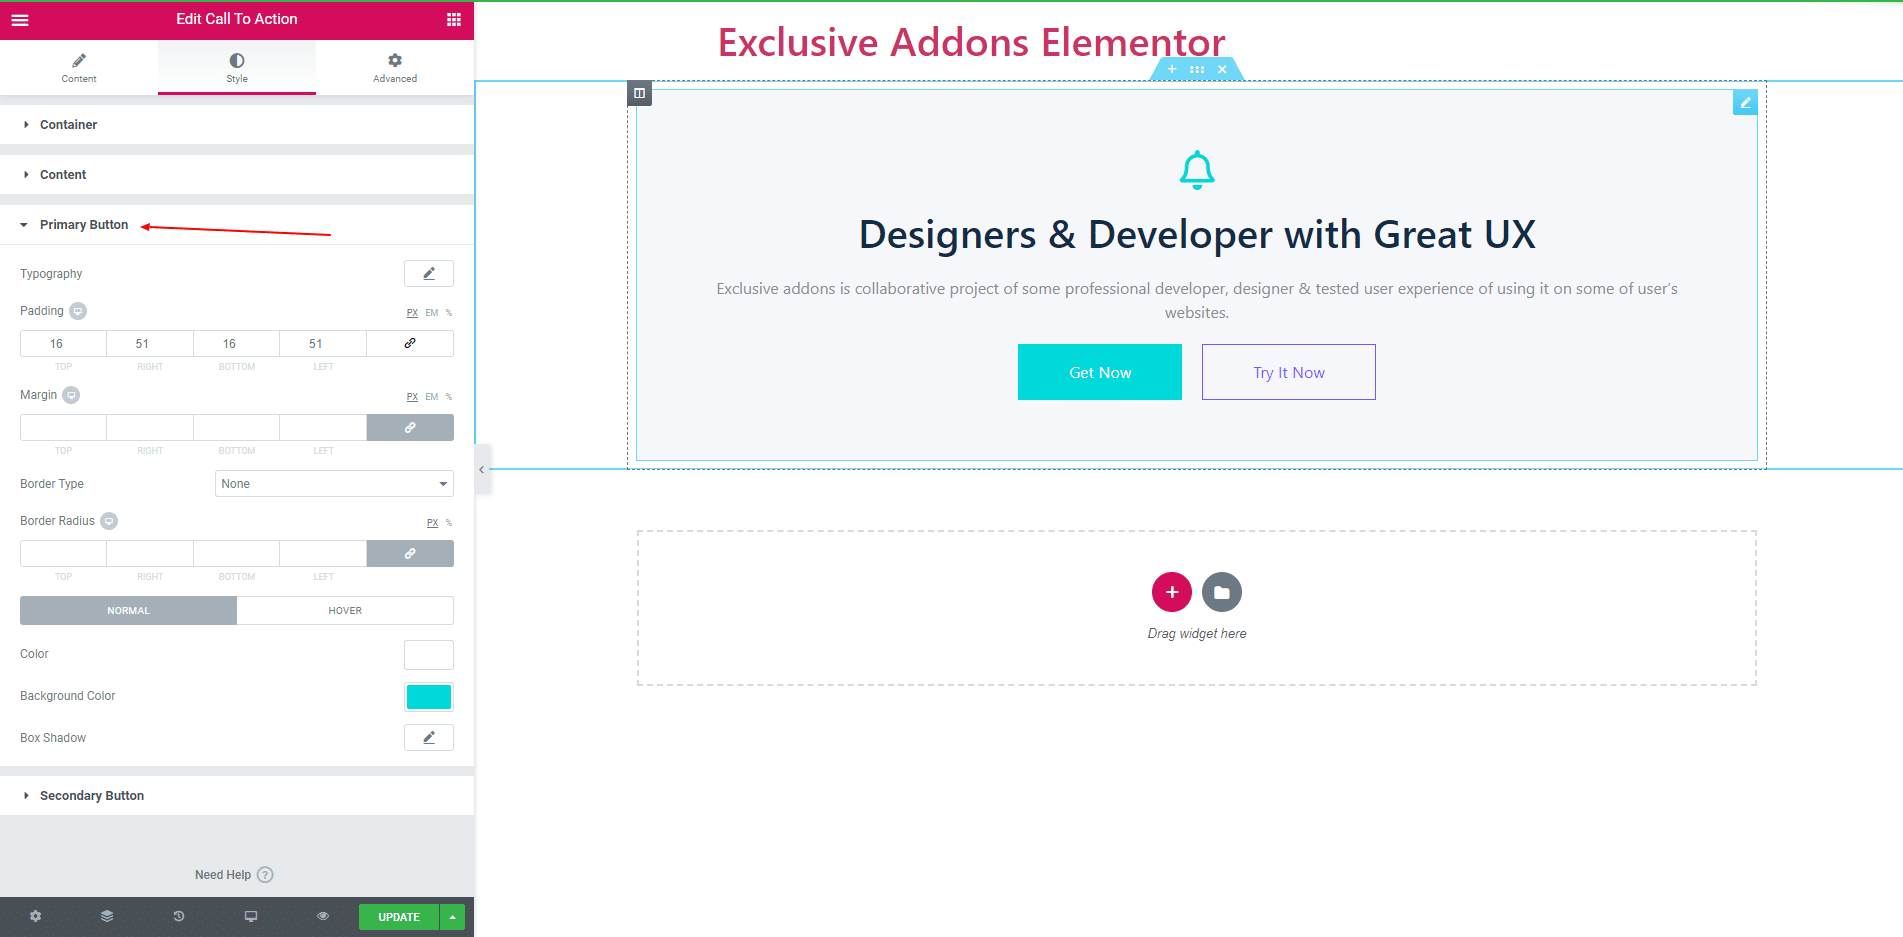Image resolution: width=1903 pixels, height=937 pixels.
Task: Select PX unit for Margin
Action: click(412, 397)
